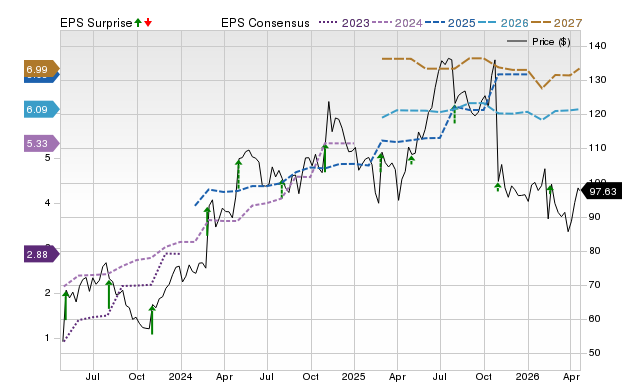Viewport: 640px width, 382px height.
Task: Click the 120 price axis label
Action: [x=597, y=114]
